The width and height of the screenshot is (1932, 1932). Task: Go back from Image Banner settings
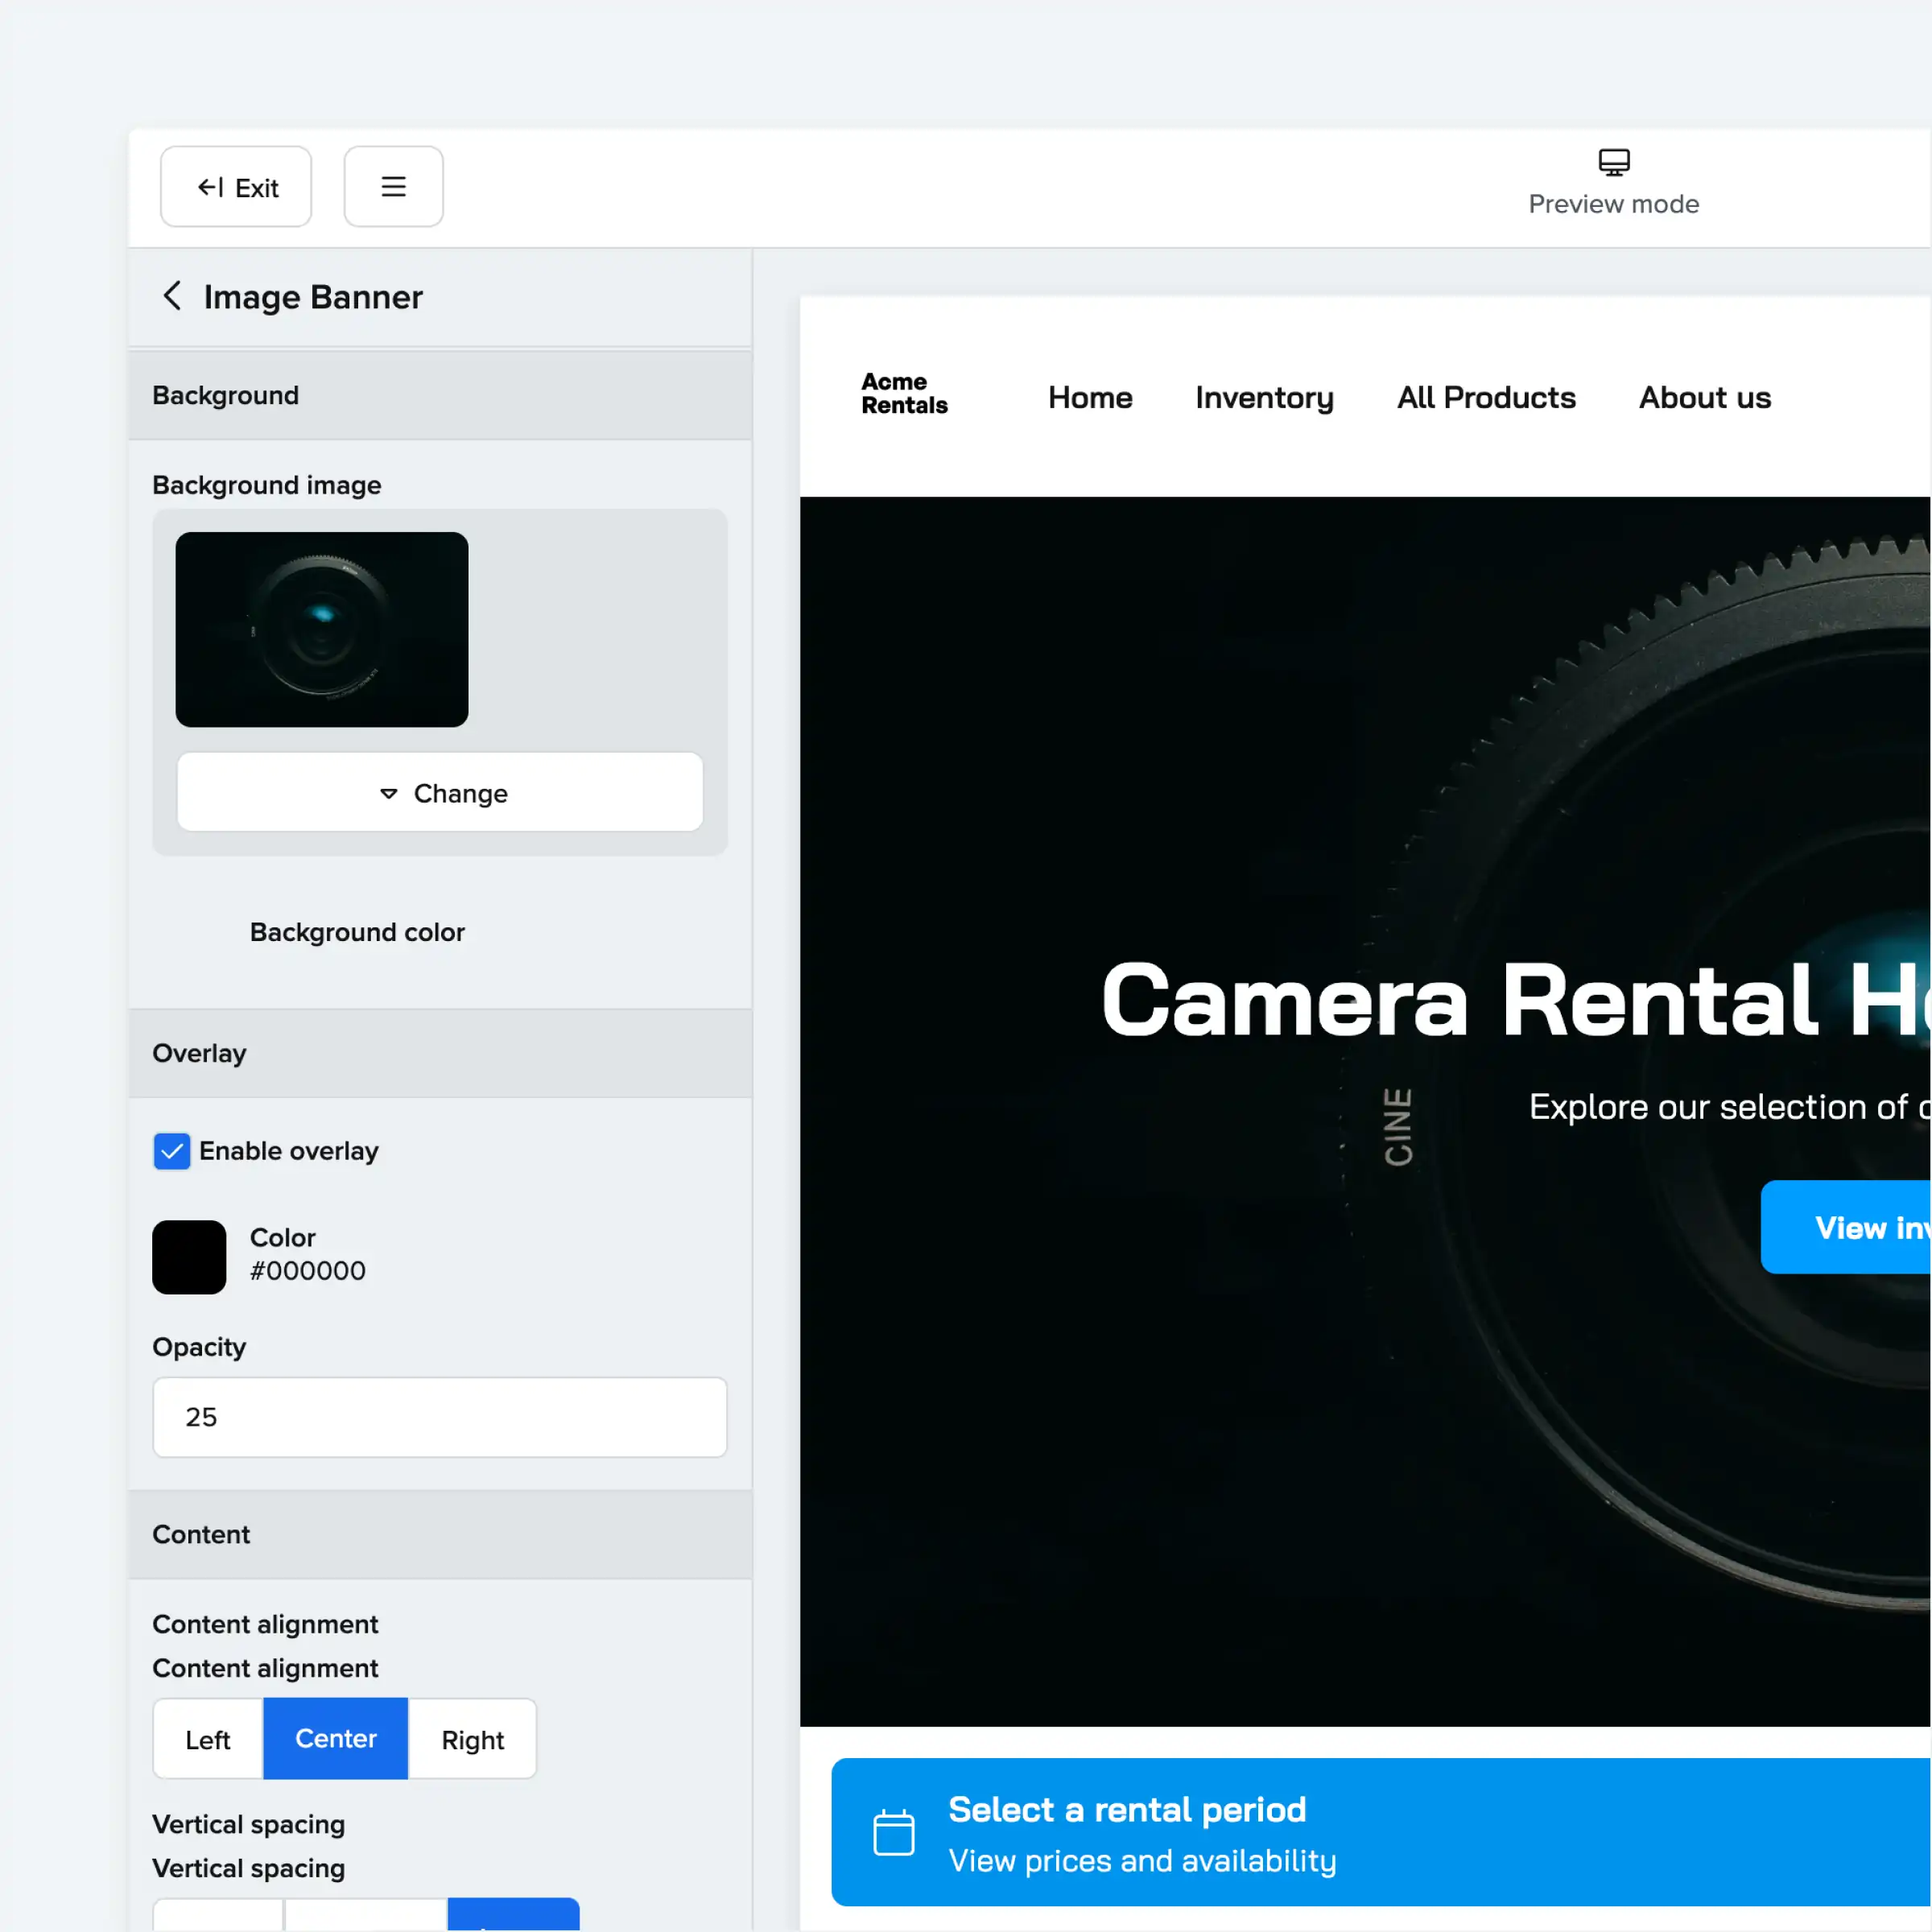(x=172, y=296)
